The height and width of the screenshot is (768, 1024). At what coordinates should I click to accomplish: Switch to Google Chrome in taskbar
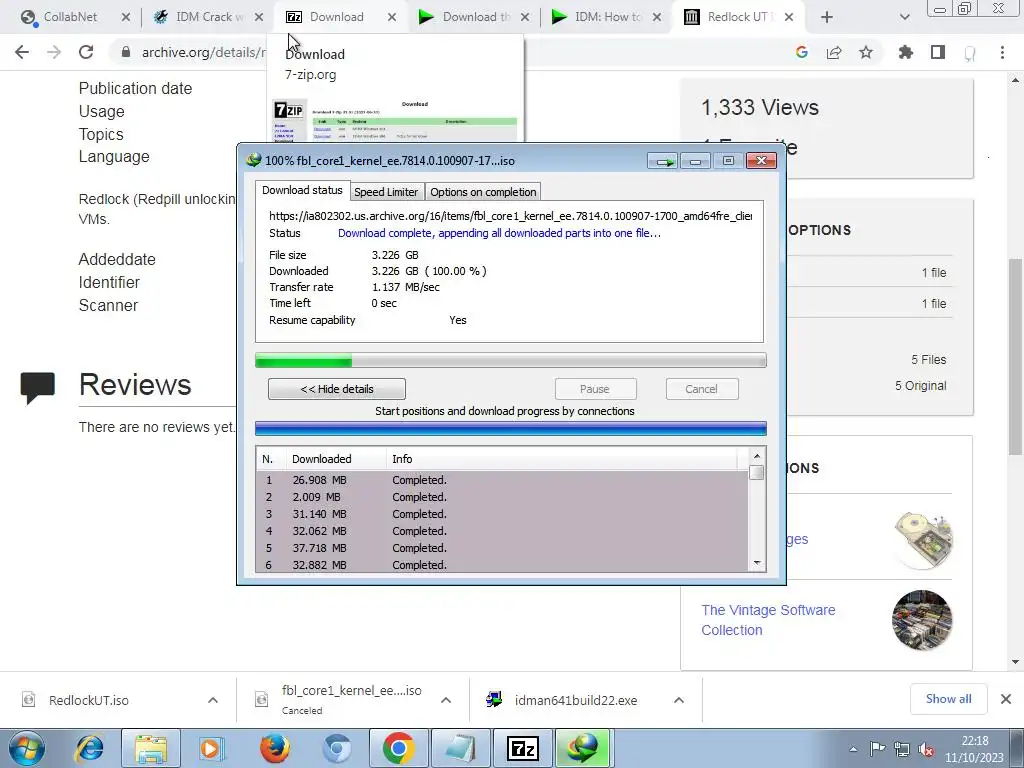pos(399,748)
